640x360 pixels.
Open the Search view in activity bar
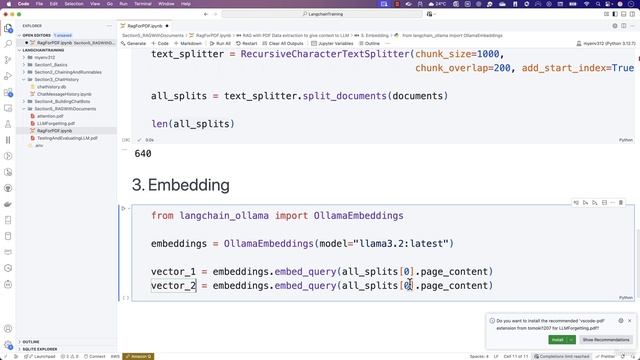[8, 44]
